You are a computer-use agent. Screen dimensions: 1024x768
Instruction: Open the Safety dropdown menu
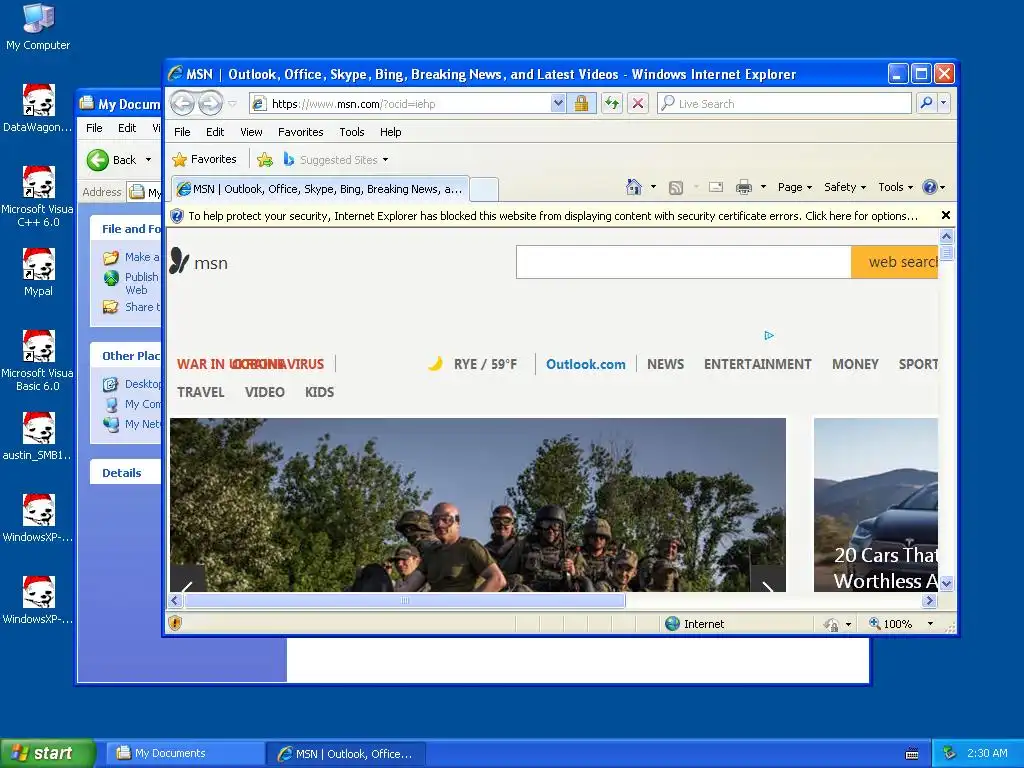pyautogui.click(x=845, y=187)
